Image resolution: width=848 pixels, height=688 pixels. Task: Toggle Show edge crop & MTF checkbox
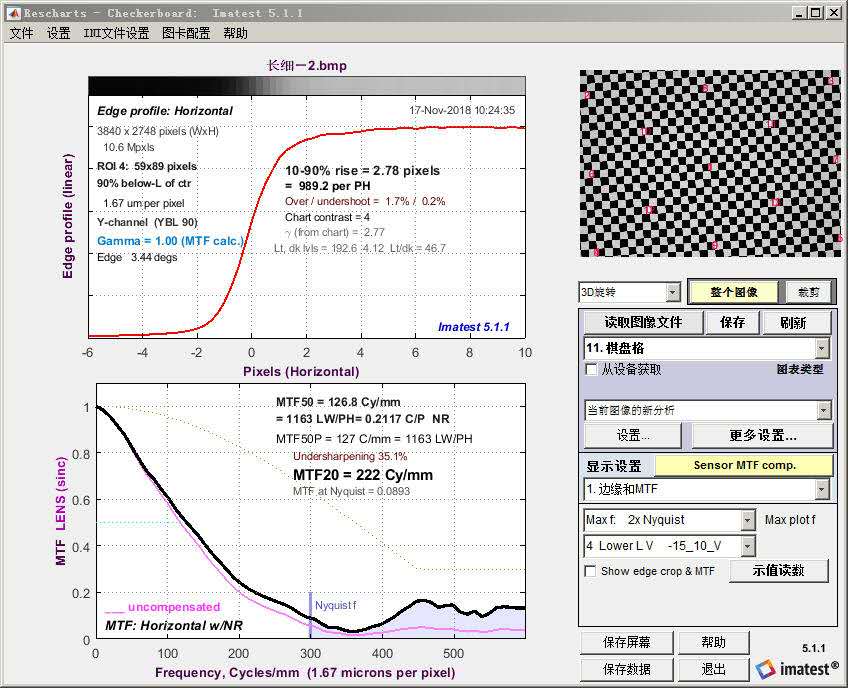click(592, 571)
